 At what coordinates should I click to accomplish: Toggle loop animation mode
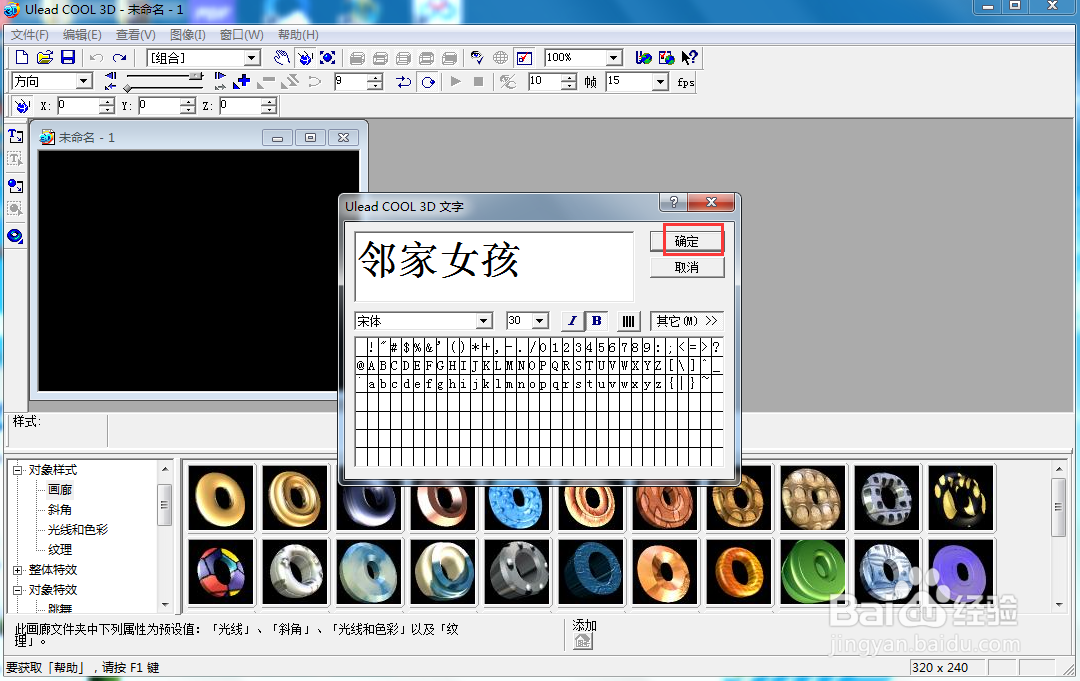428,82
